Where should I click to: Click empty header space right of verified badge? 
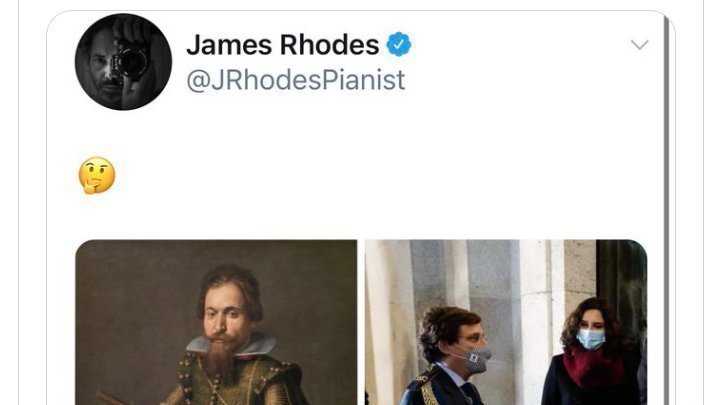click(519, 45)
